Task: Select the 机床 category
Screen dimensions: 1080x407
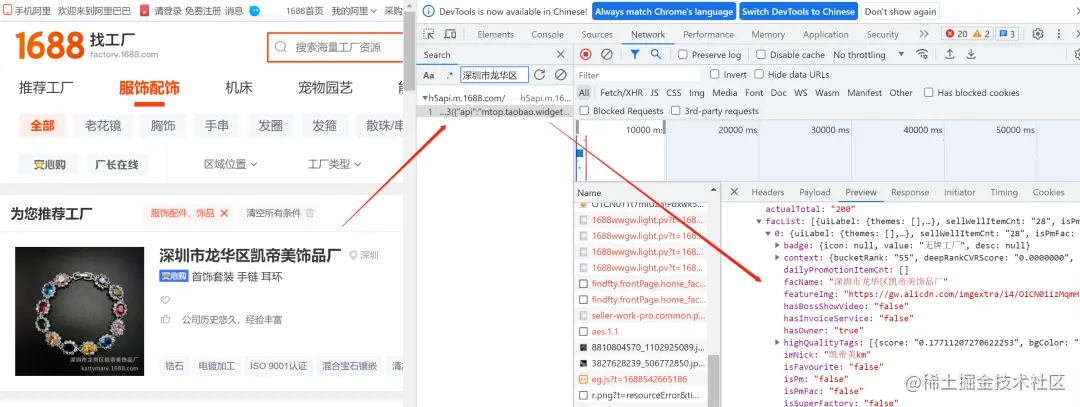Action: pos(239,87)
